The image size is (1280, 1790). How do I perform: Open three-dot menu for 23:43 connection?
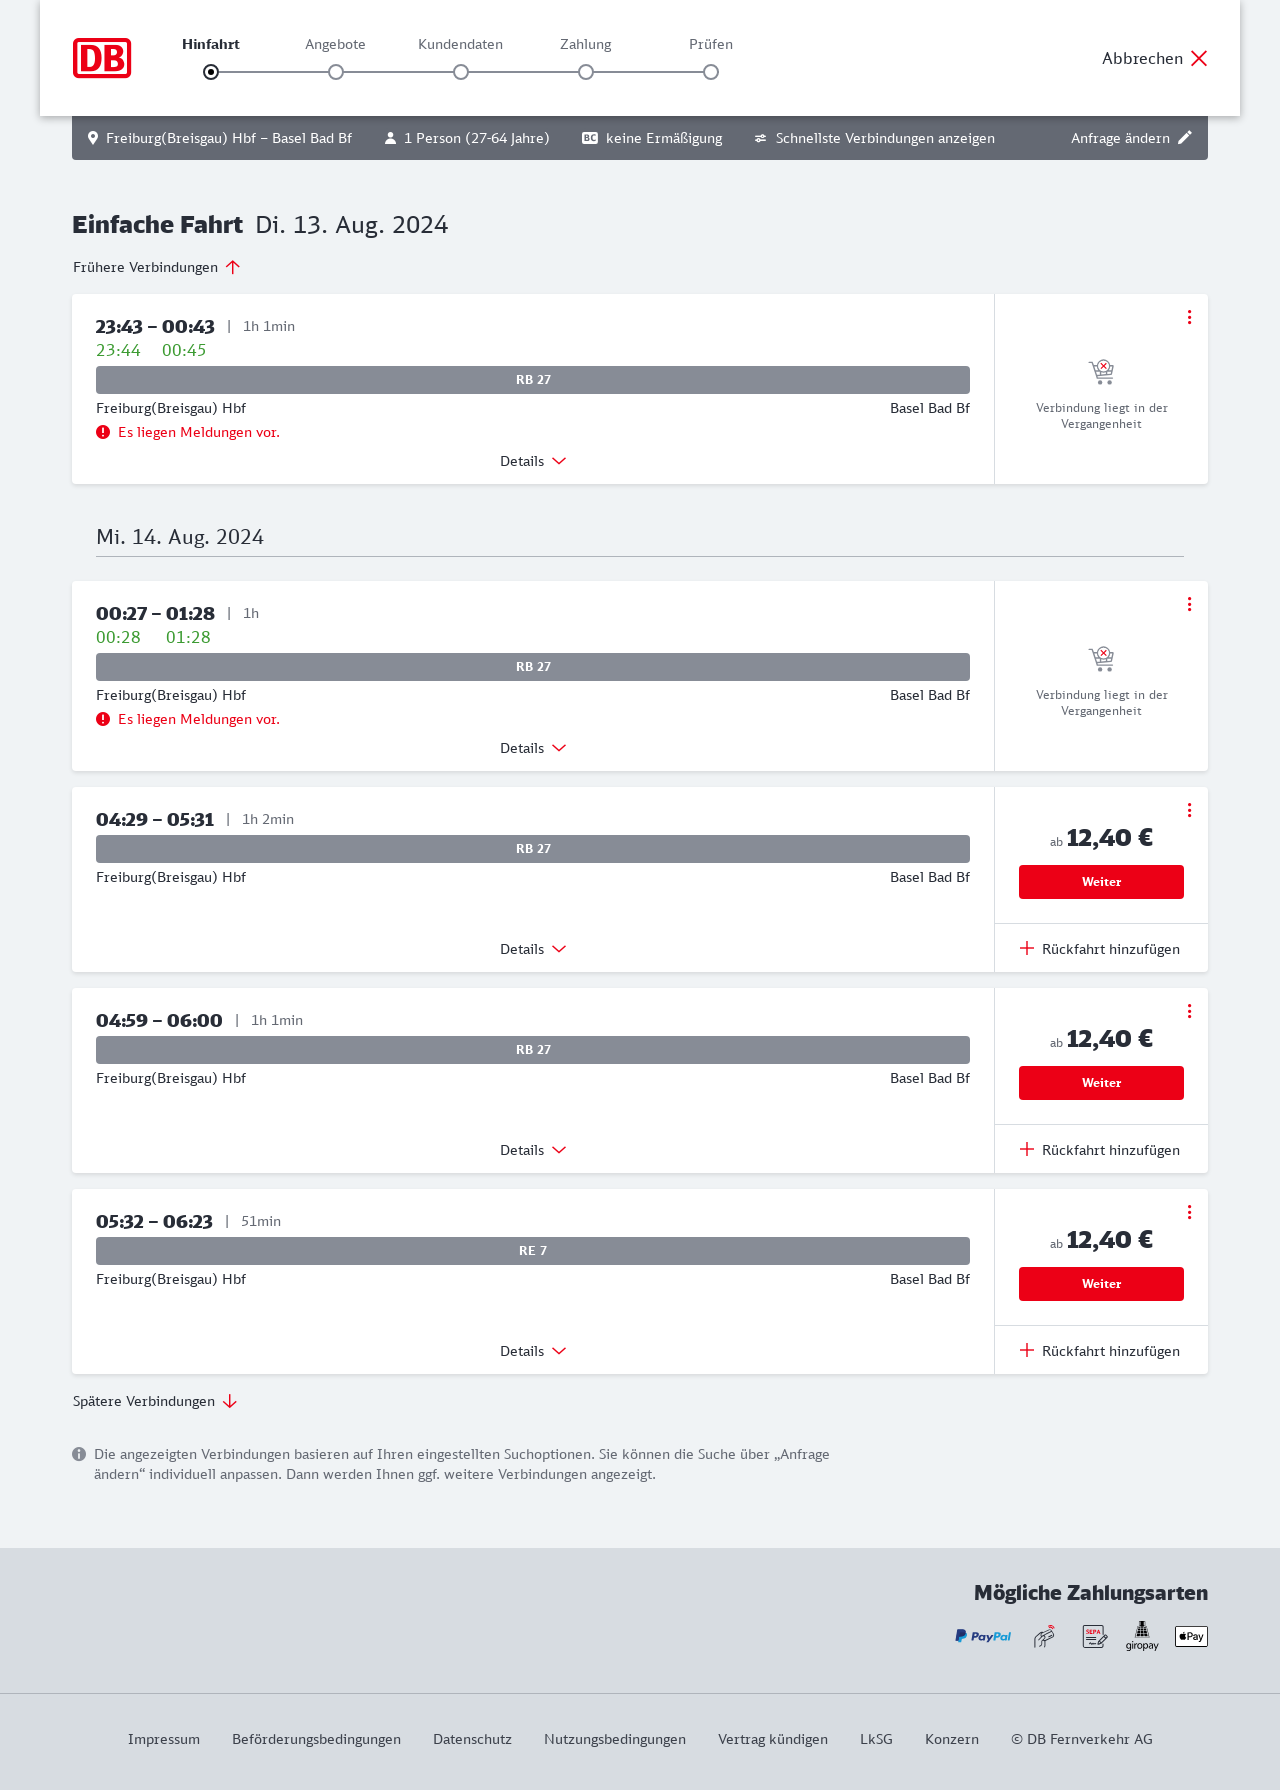pyautogui.click(x=1189, y=317)
